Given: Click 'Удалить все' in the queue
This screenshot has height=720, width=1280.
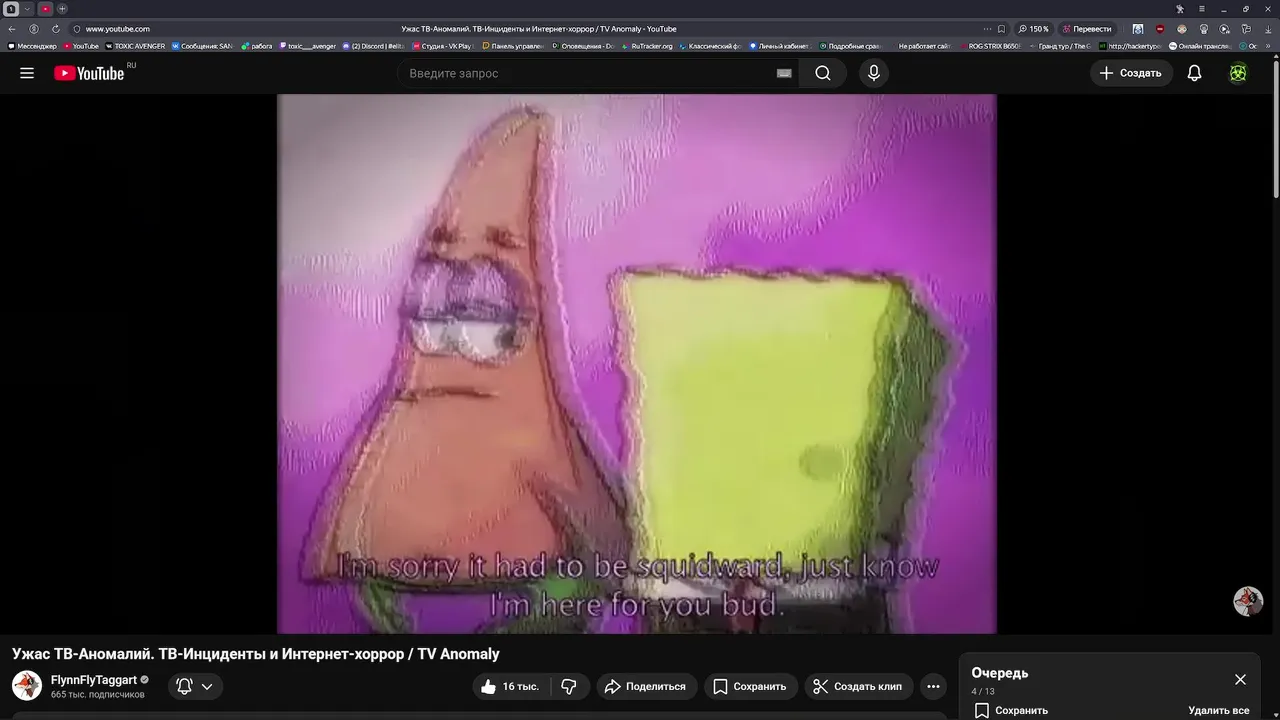Looking at the screenshot, I should pos(1219,710).
